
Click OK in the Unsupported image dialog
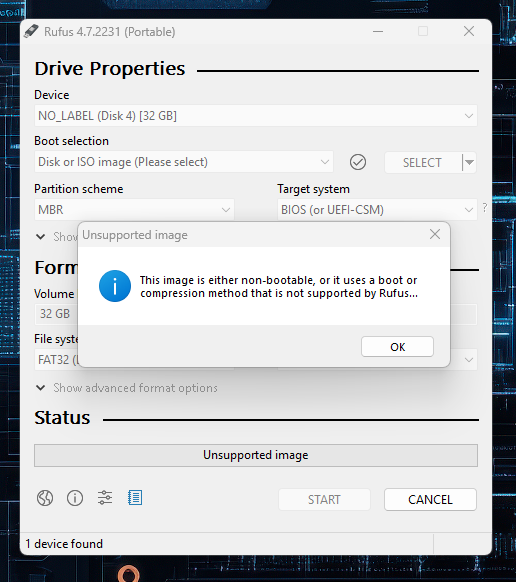pos(397,347)
